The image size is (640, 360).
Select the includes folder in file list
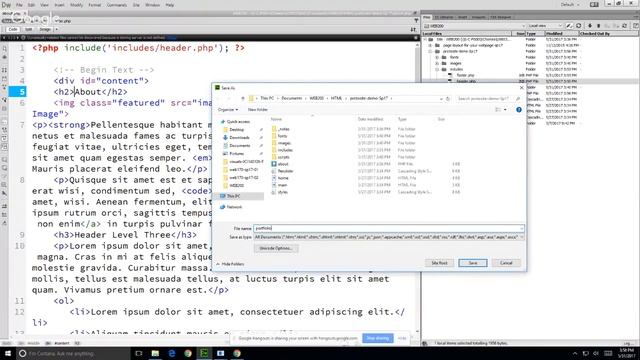[x=285, y=150]
